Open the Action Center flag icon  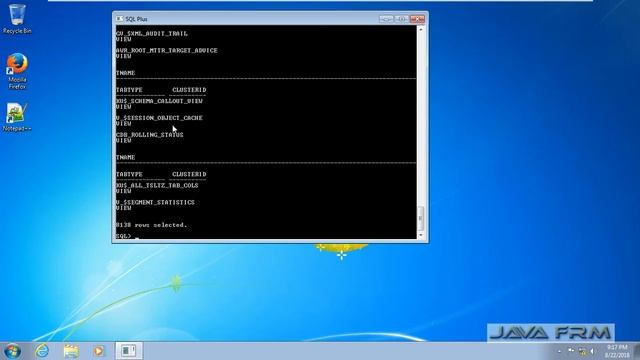(x=571, y=351)
